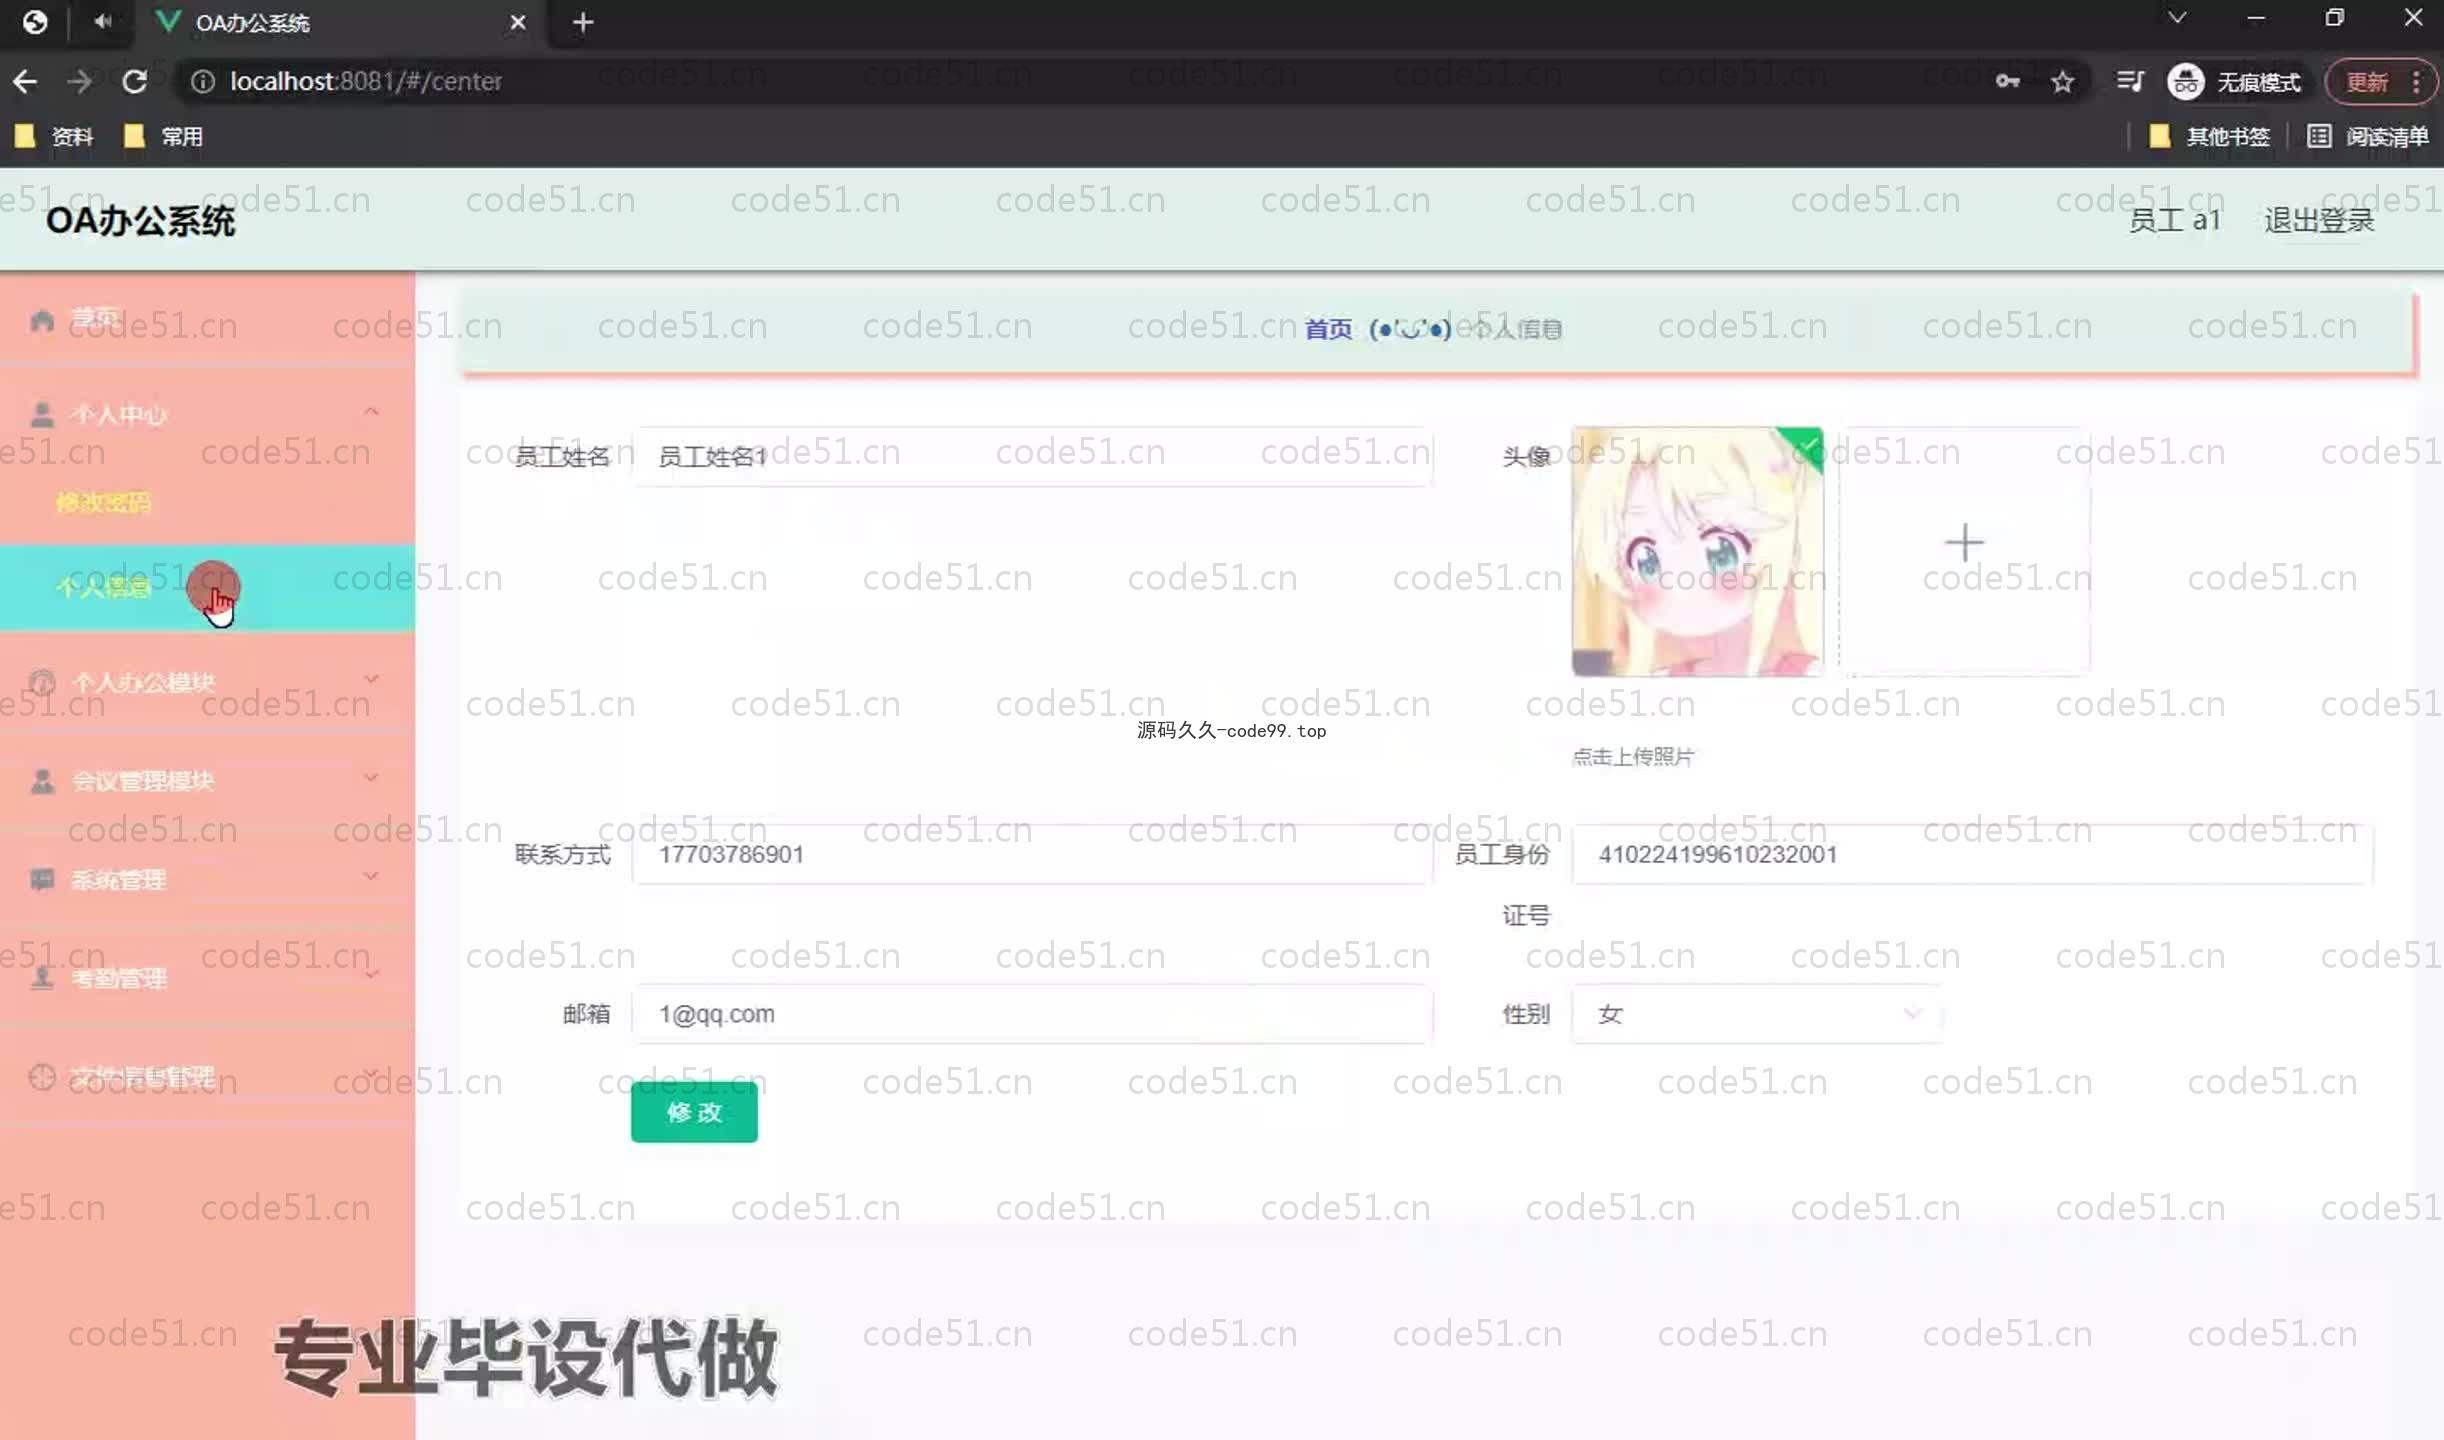Click the uploaded anime avatar thumbnail
The width and height of the screenshot is (2444, 1440).
tap(1697, 551)
